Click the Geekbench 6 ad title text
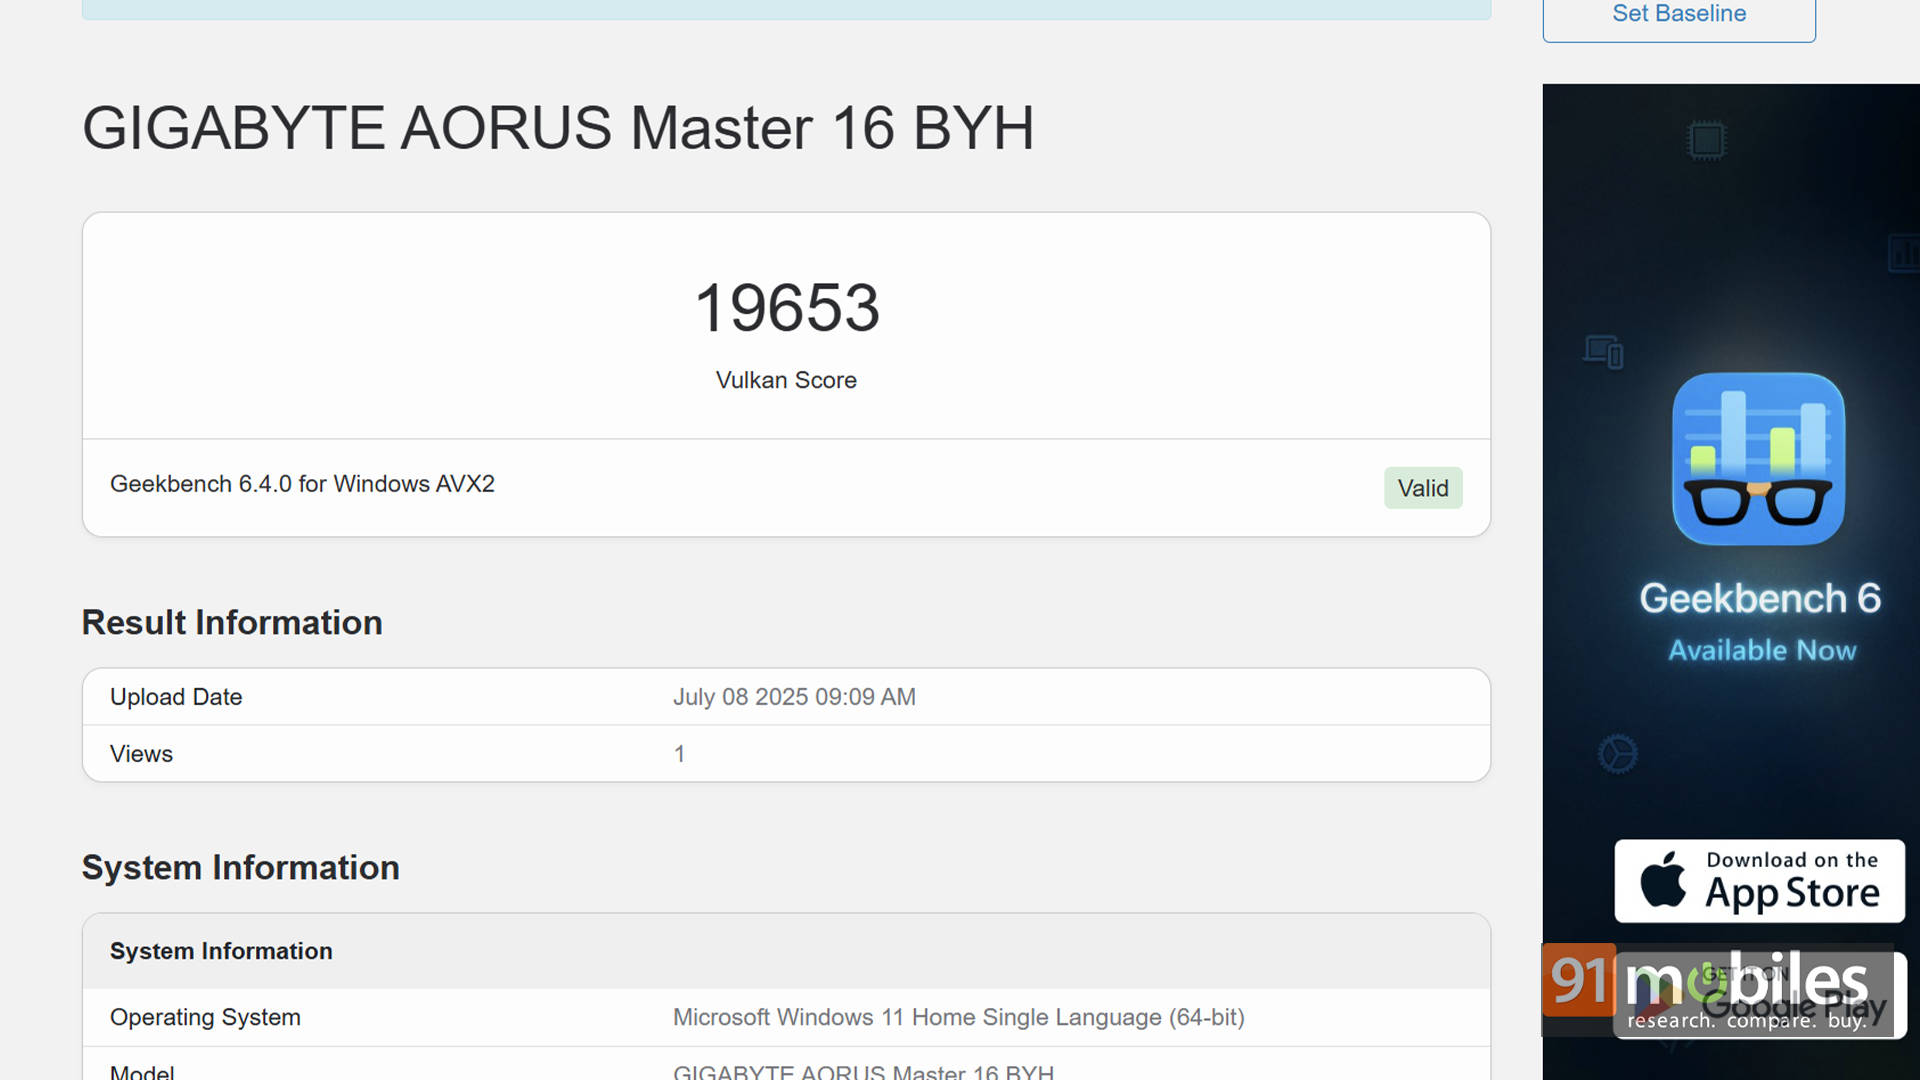This screenshot has width=1920, height=1080. pos(1760,598)
